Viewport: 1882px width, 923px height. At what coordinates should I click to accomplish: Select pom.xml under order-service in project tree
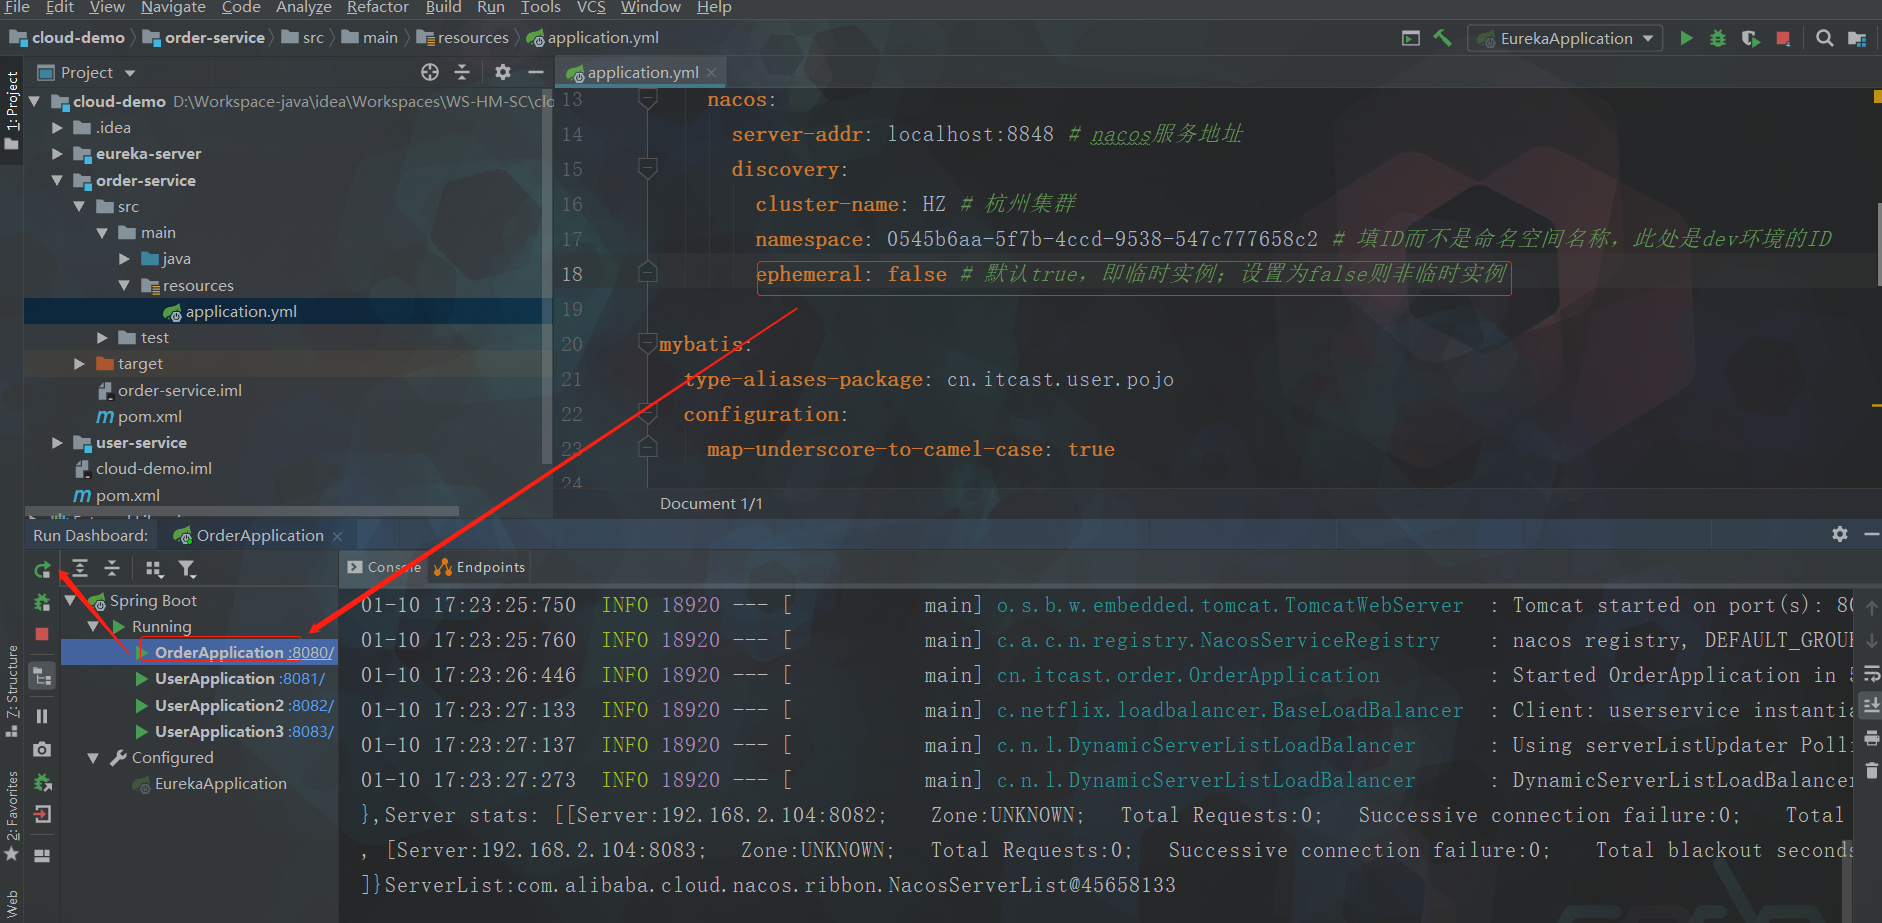tap(149, 417)
